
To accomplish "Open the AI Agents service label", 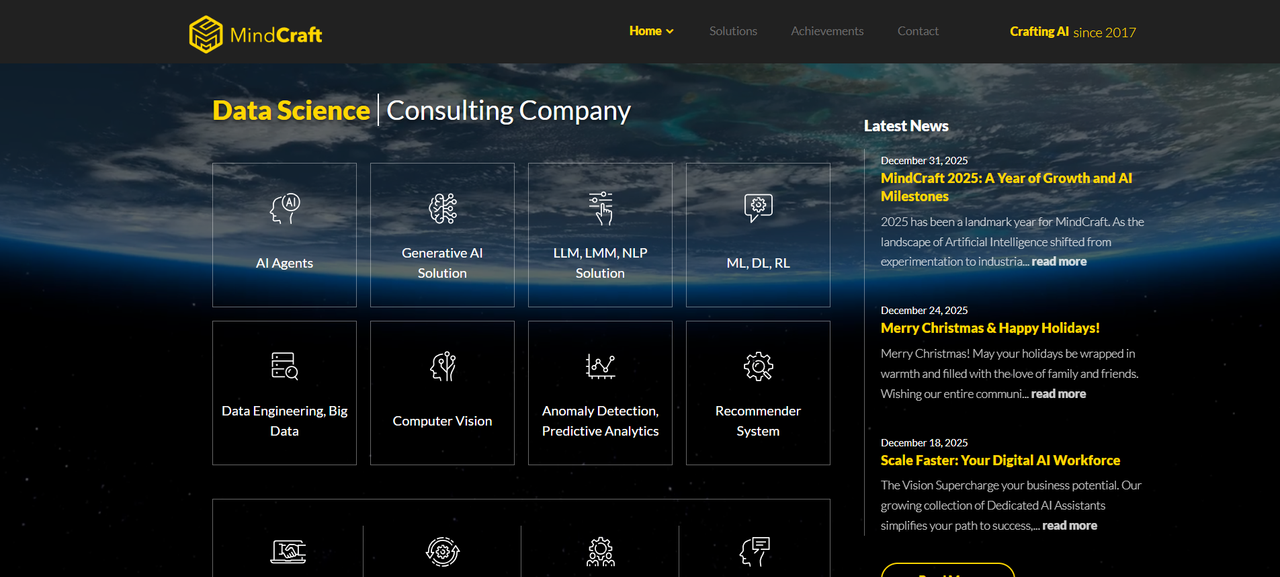I will click(x=285, y=263).
